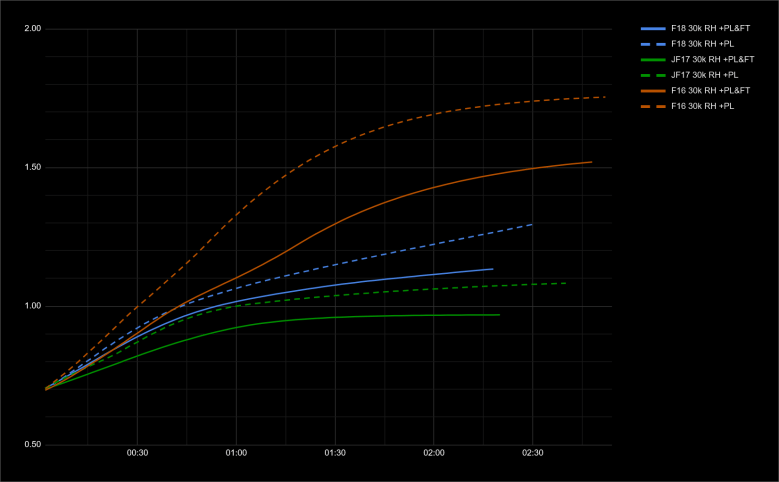
Task: Click the dashed orange F16 legend line swatch
Action: [652, 106]
